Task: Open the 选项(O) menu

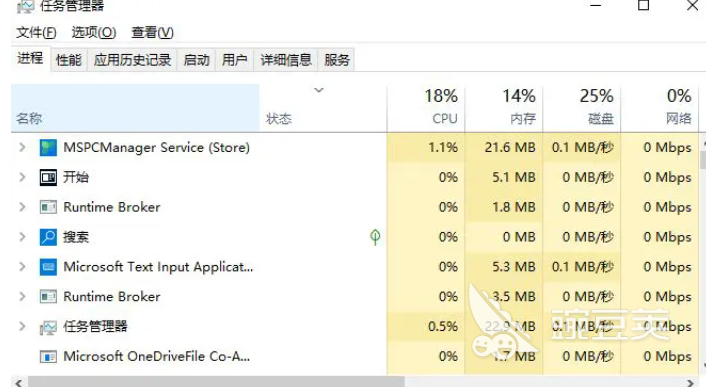Action: pos(94,32)
